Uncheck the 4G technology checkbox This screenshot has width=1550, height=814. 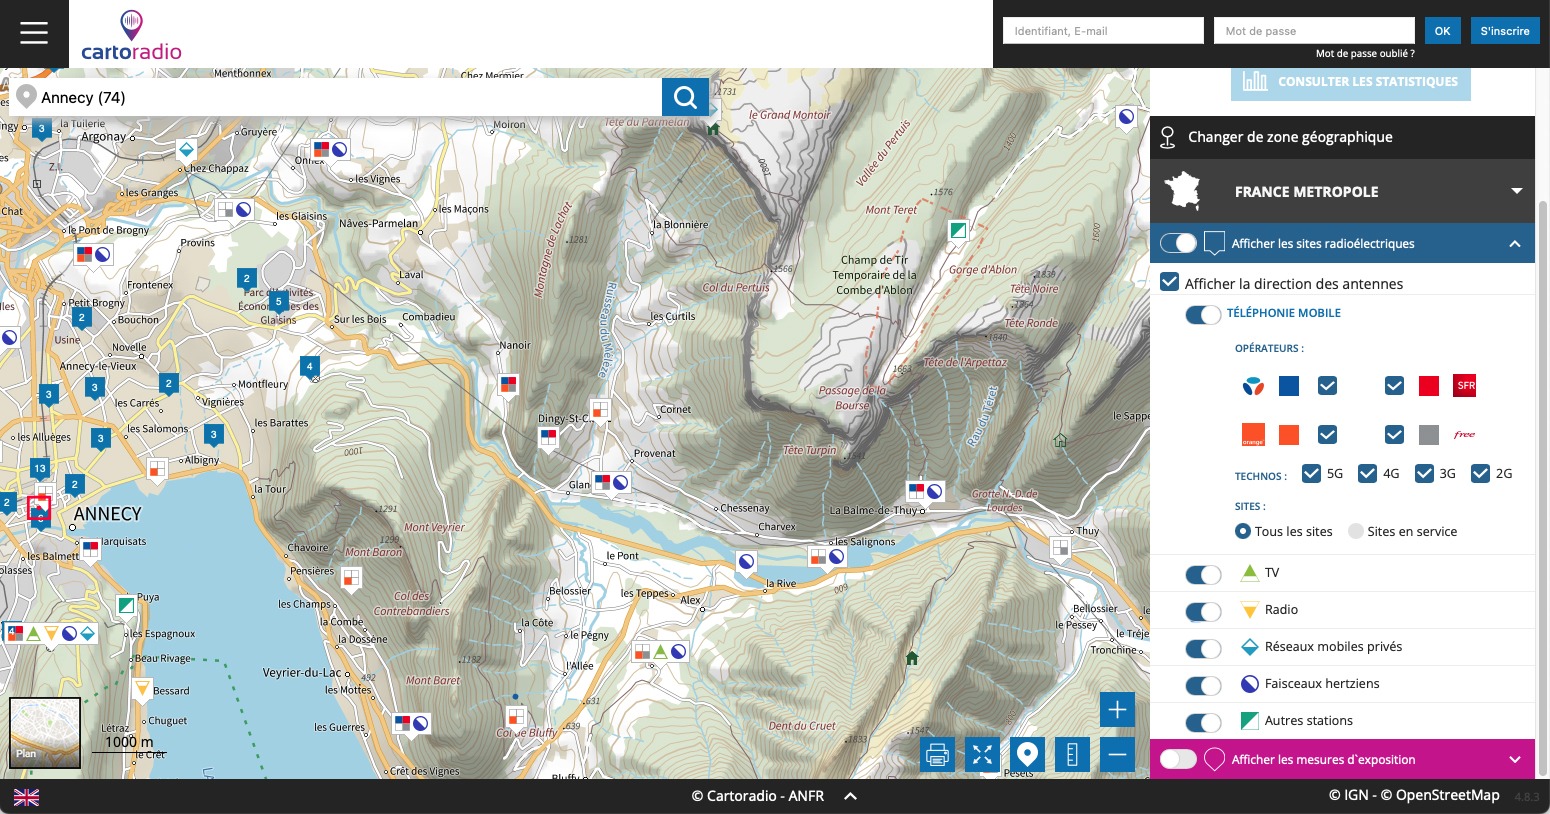point(1367,474)
